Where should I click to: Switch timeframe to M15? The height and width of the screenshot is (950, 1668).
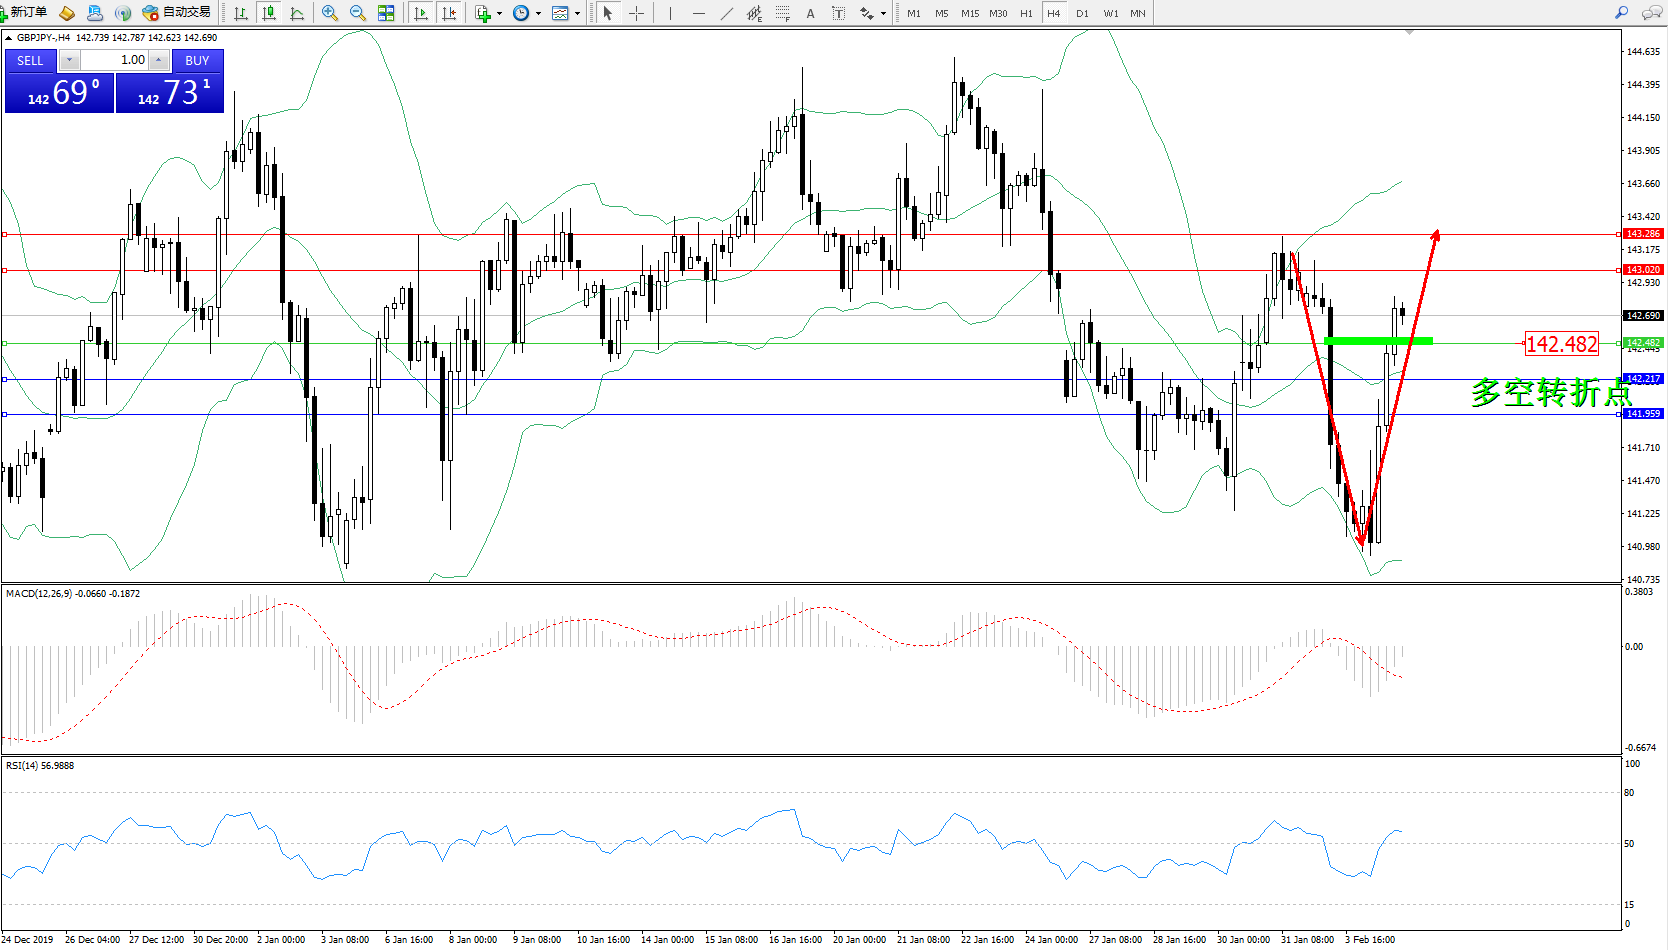[x=970, y=13]
